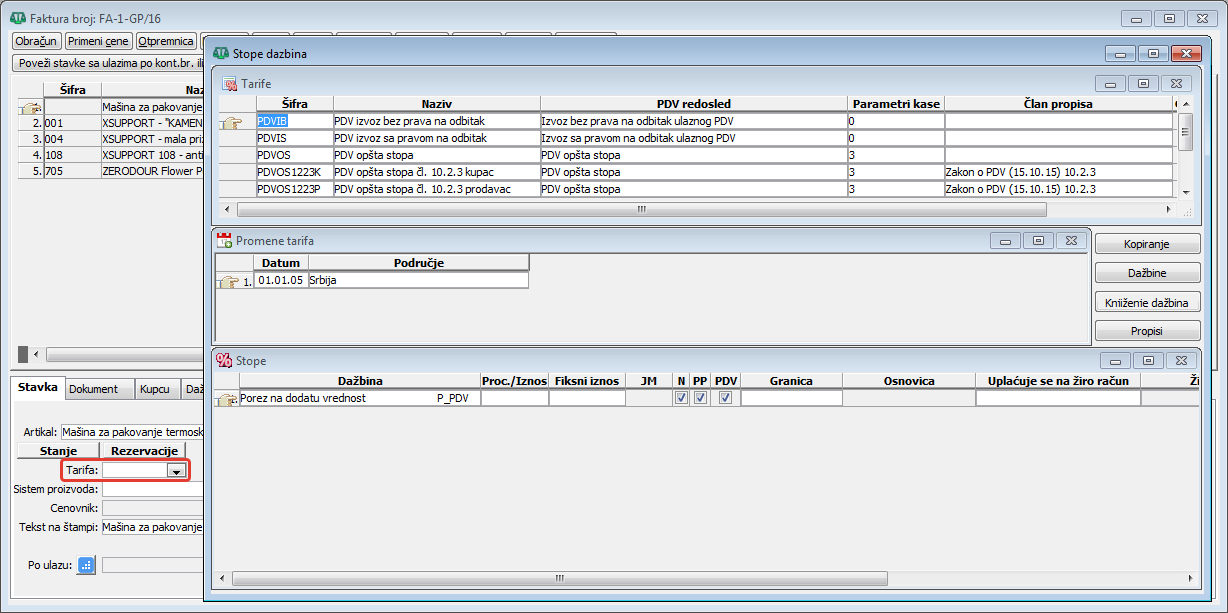Image resolution: width=1228 pixels, height=613 pixels.
Task: Click the Primeni cene button
Action: [98, 41]
